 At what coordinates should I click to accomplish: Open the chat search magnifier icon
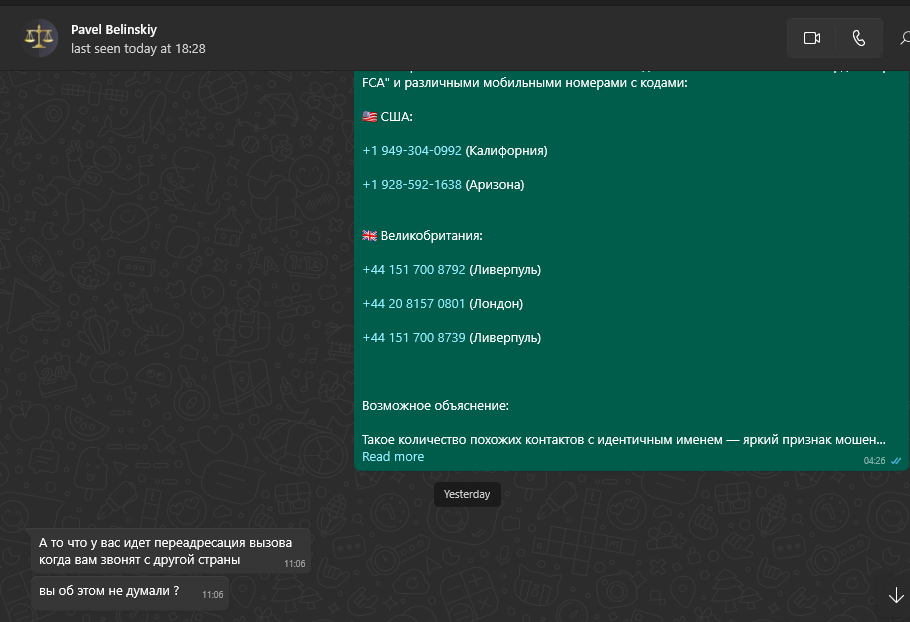coord(903,39)
